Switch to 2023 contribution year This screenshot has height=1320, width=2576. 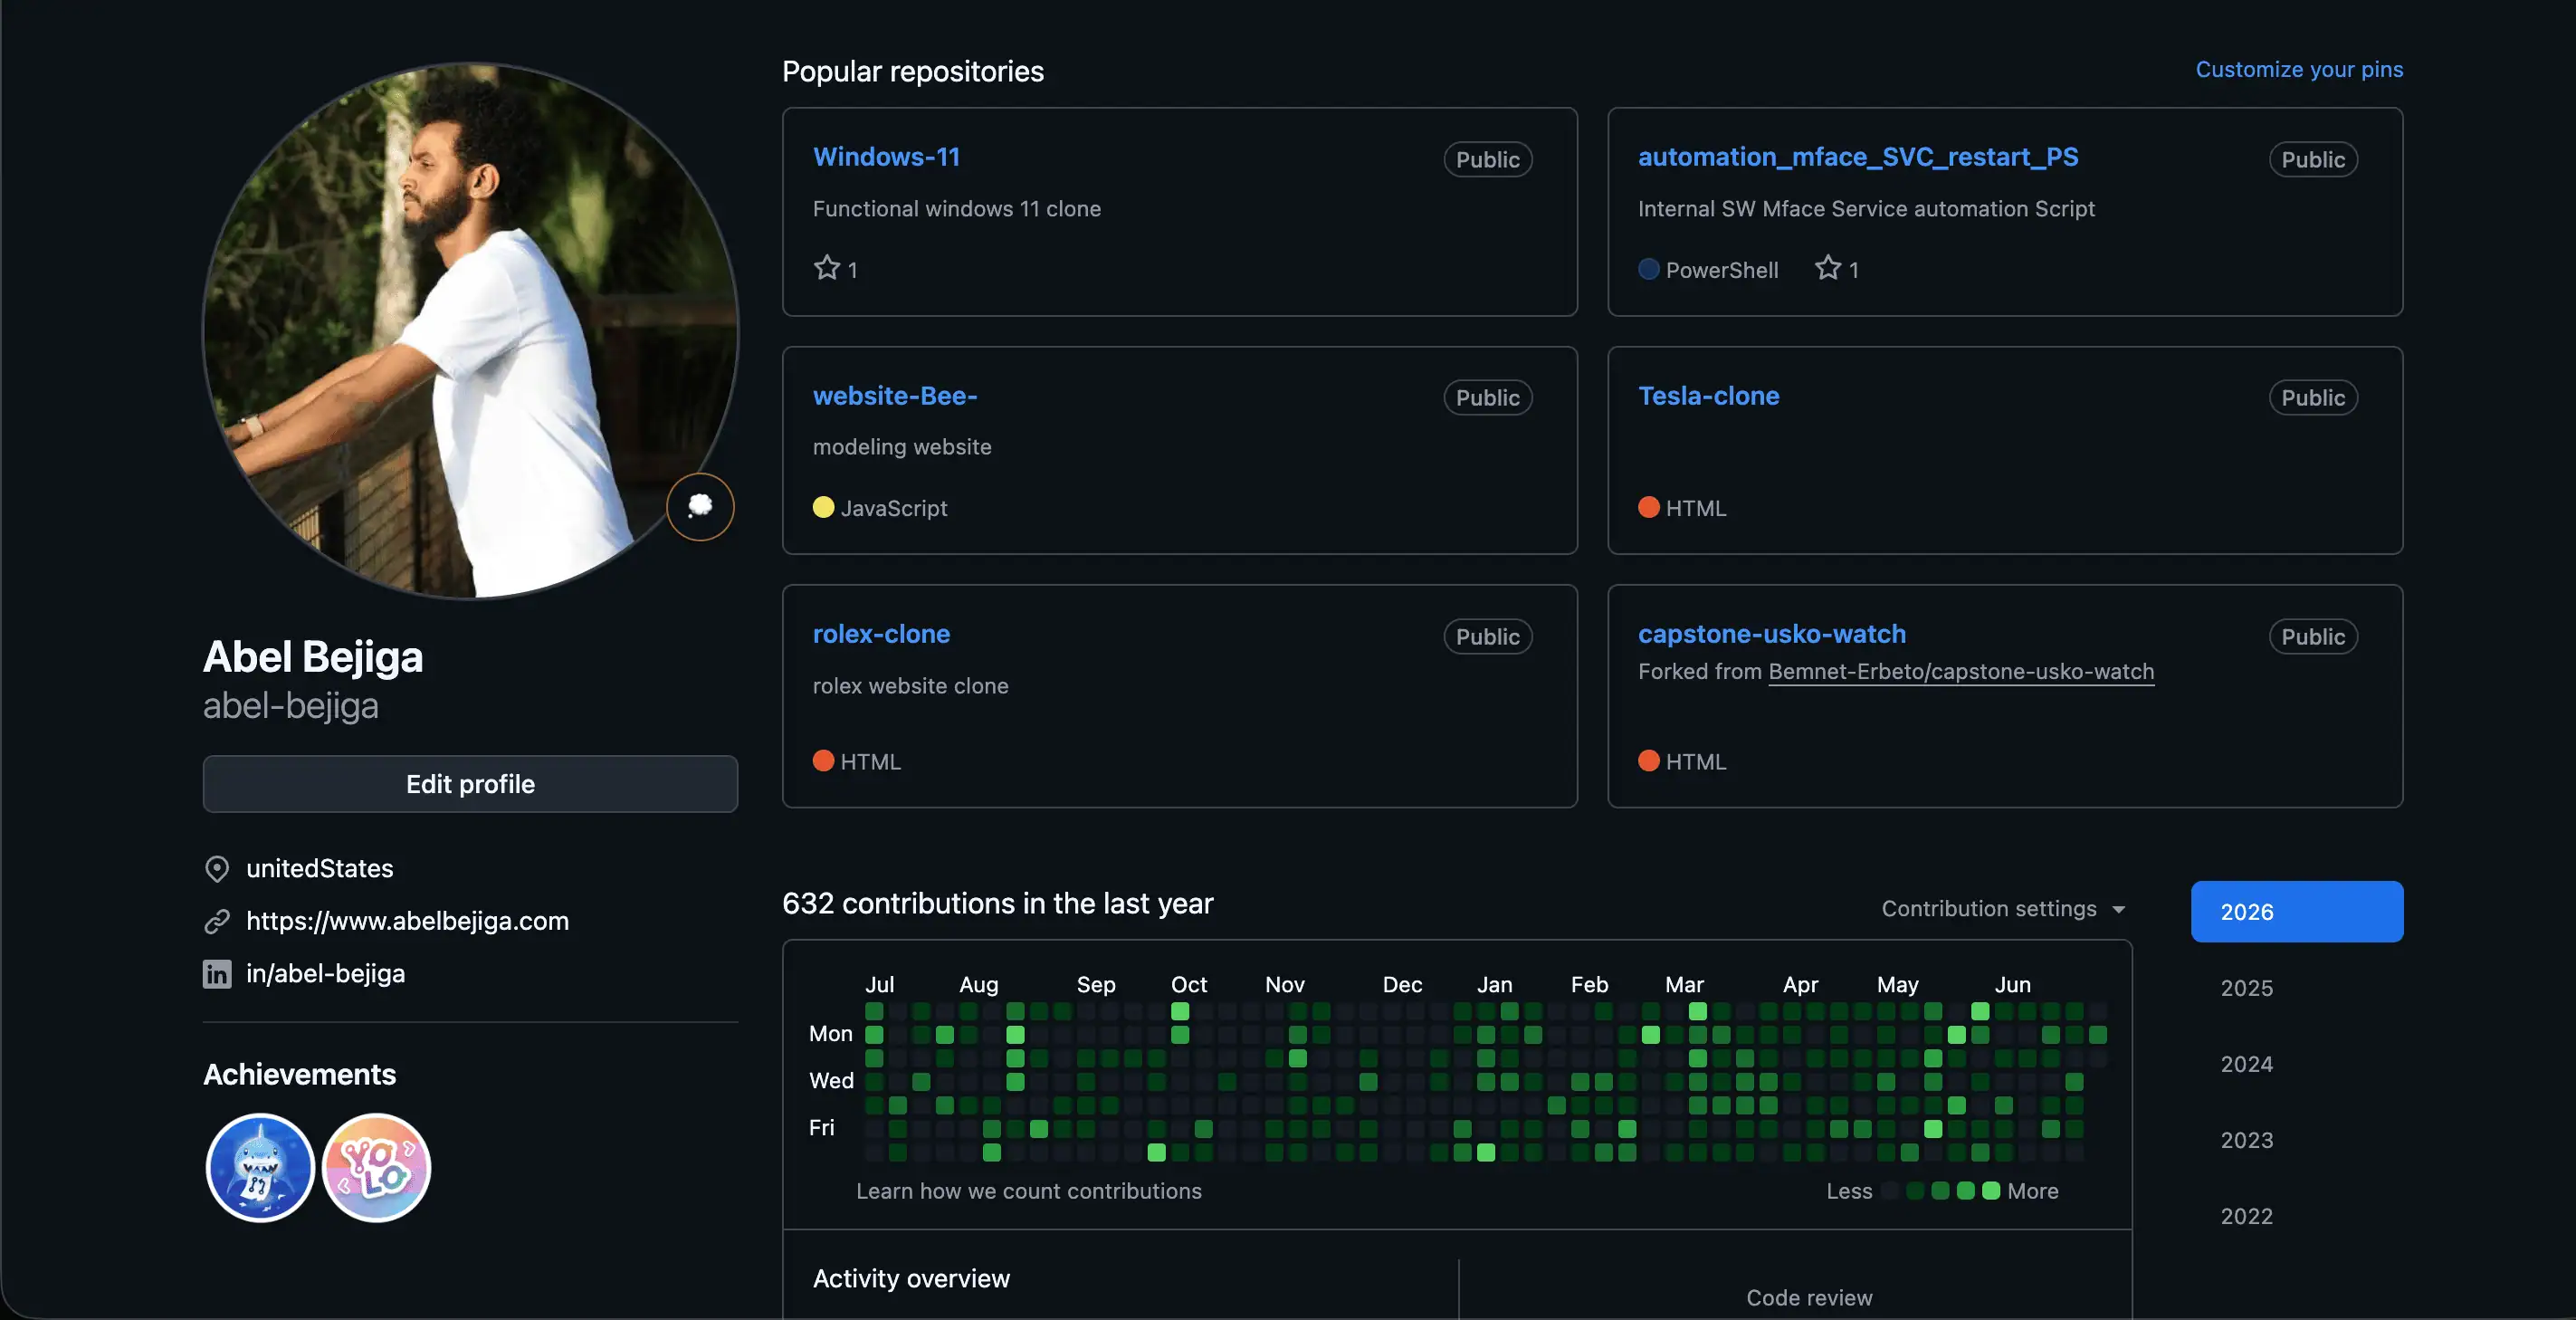pyautogui.click(x=2246, y=1140)
